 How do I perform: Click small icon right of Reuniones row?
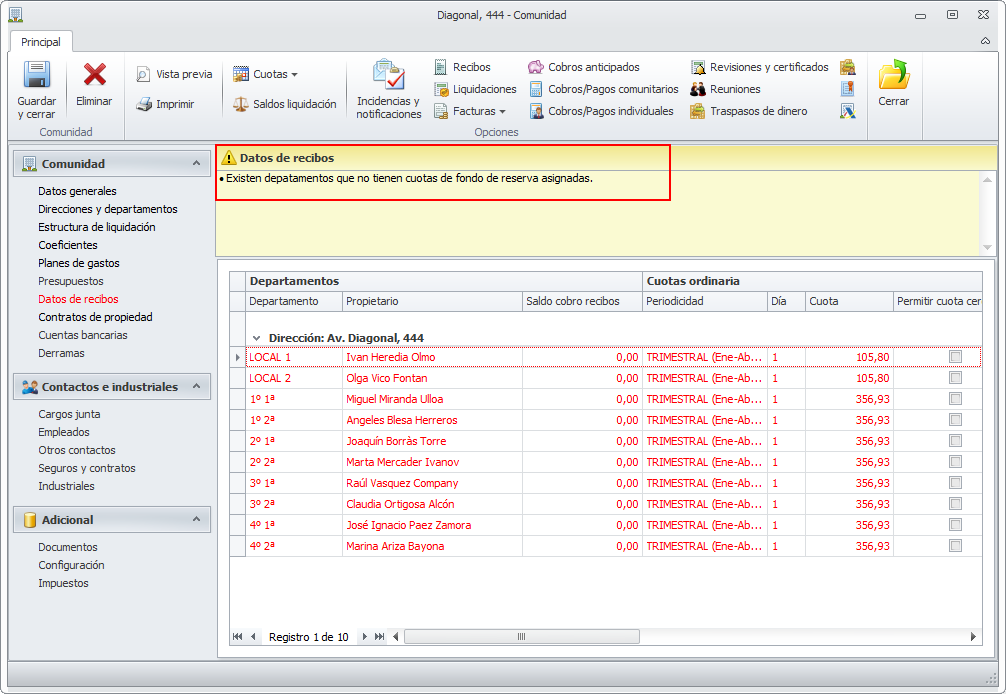tap(848, 89)
